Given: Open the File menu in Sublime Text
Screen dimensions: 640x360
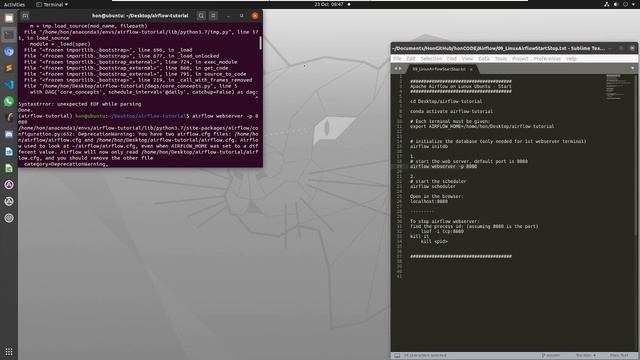Looking at the screenshot, I should pyautogui.click(x=397, y=59).
